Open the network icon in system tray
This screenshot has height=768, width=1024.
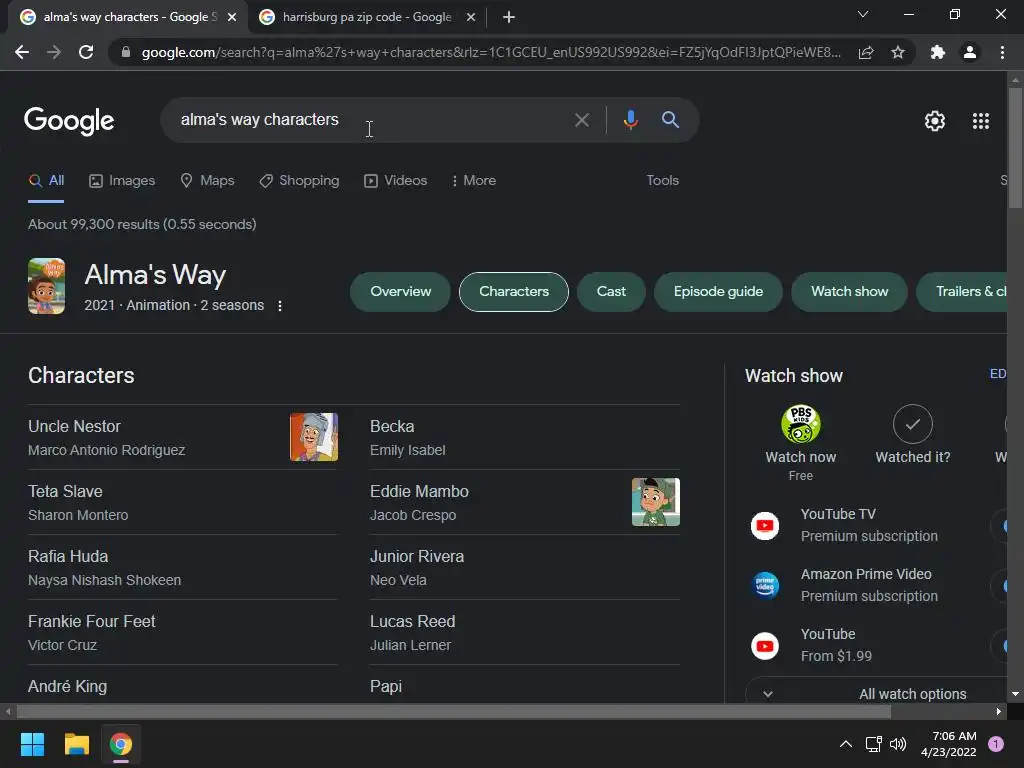[x=873, y=744]
